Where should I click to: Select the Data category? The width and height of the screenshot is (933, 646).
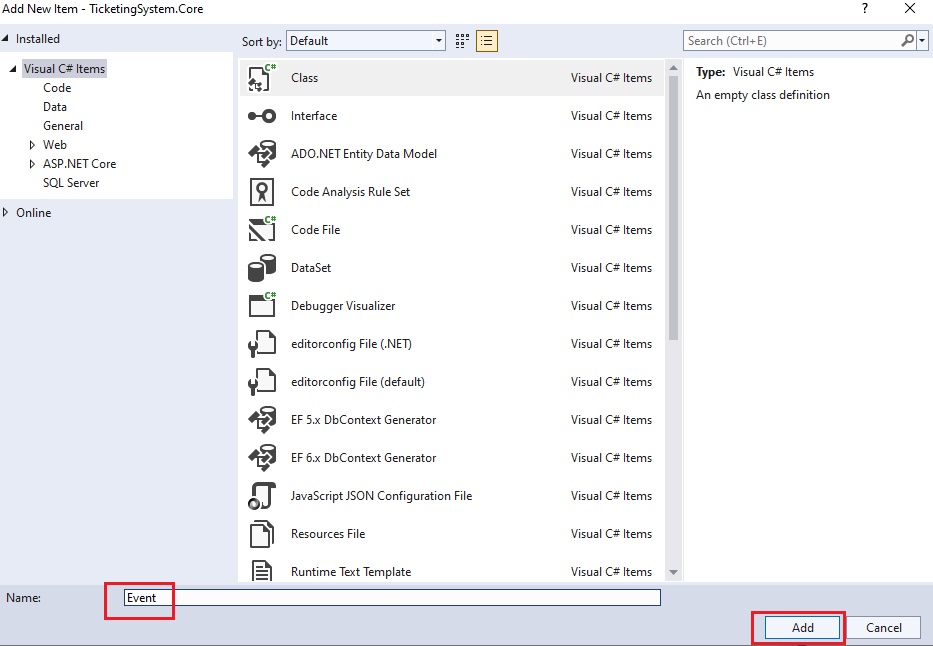pos(55,107)
